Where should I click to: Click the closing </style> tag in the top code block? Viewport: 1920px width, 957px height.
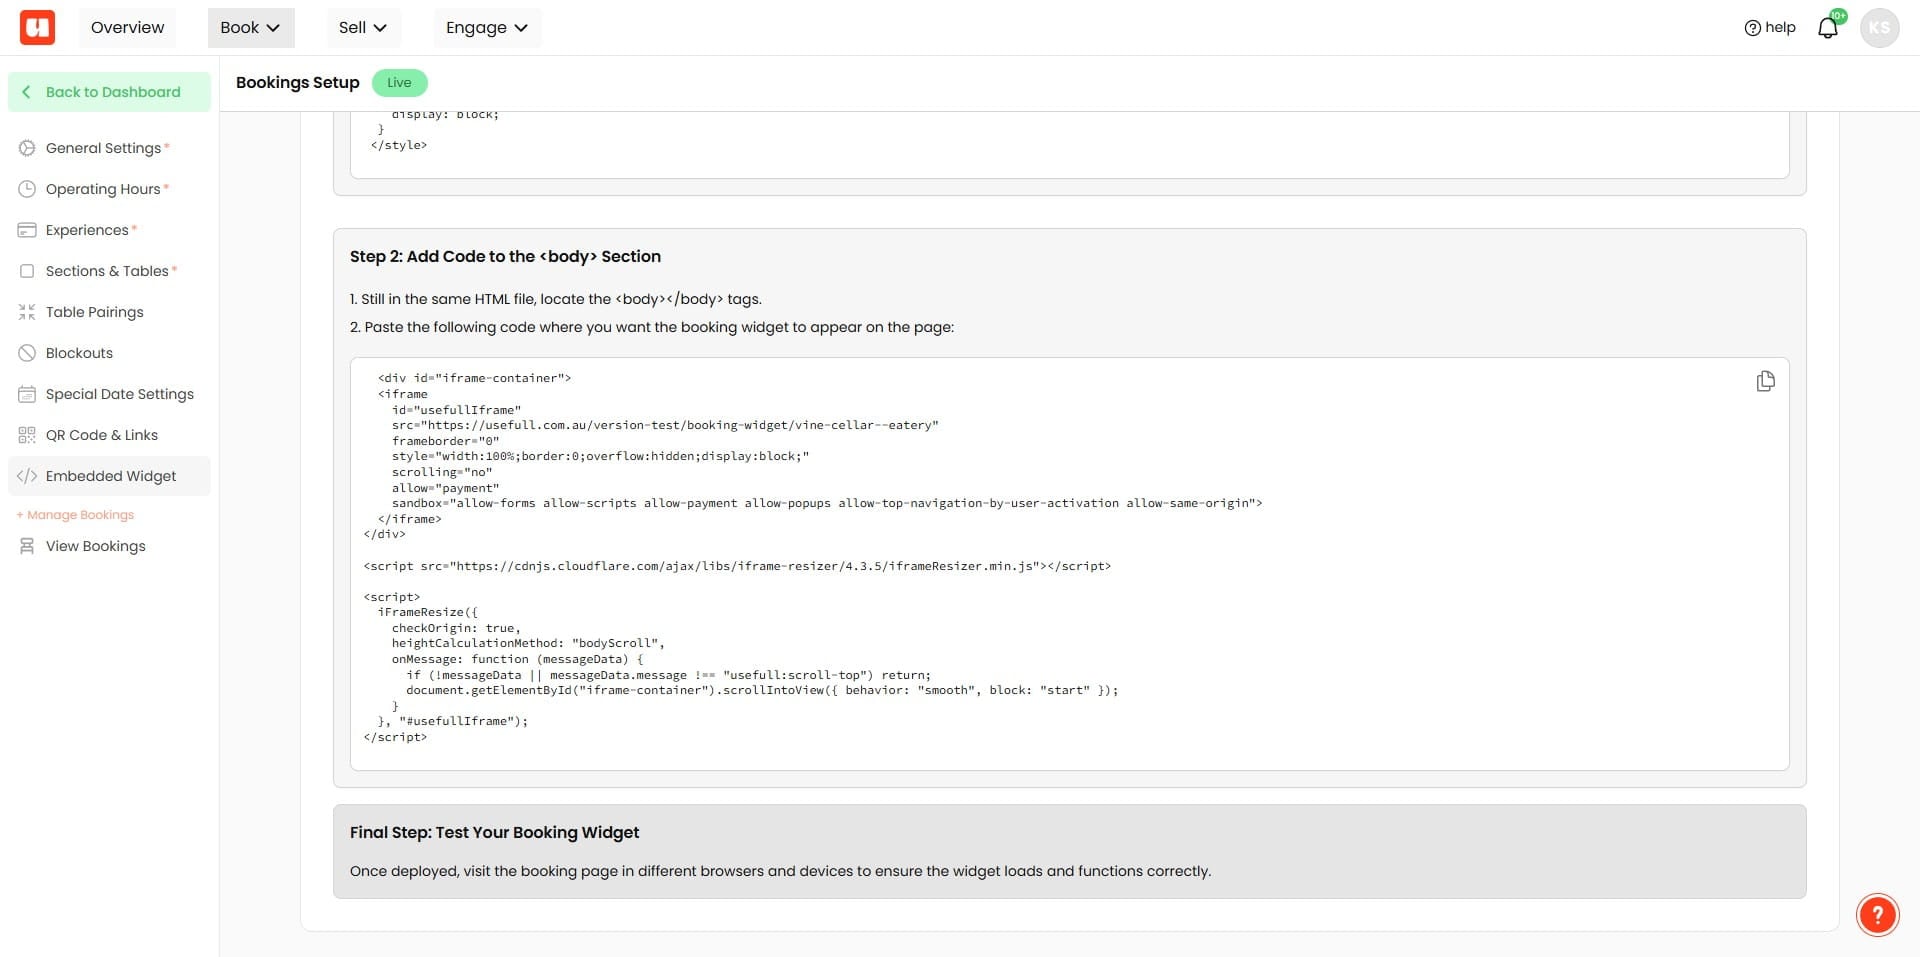[x=399, y=145]
